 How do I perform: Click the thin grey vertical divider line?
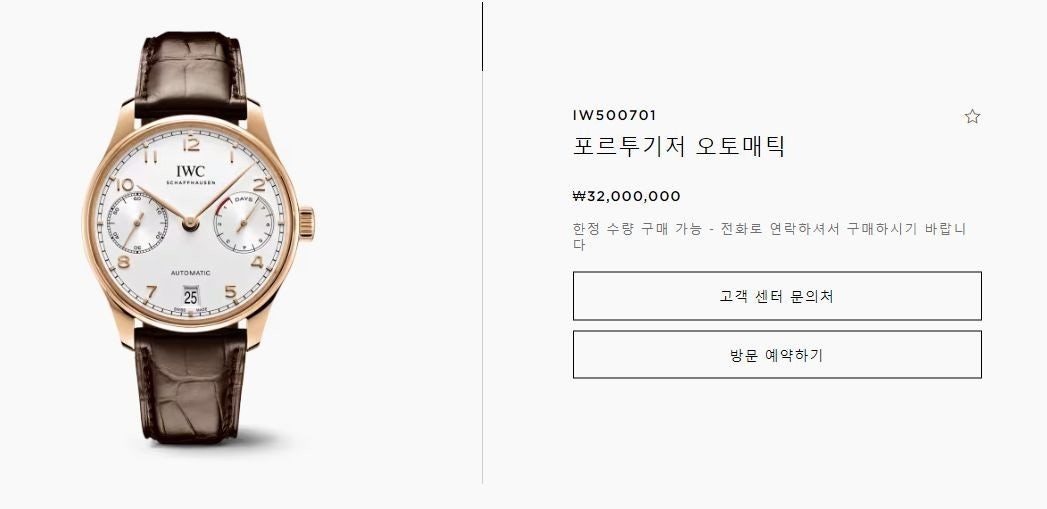pyautogui.click(x=482, y=277)
